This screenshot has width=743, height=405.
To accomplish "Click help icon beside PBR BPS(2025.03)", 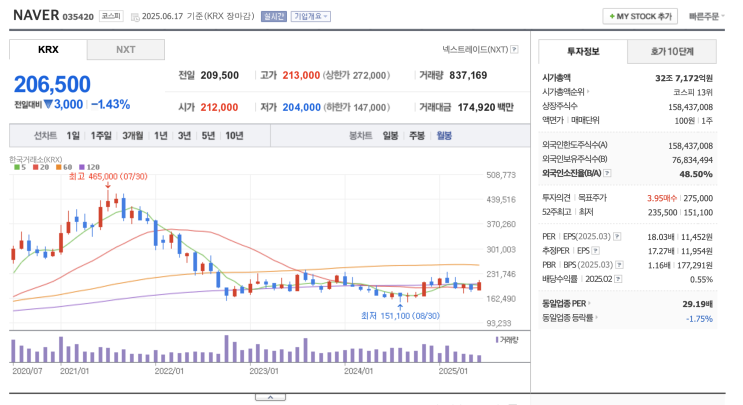I will click(x=619, y=265).
